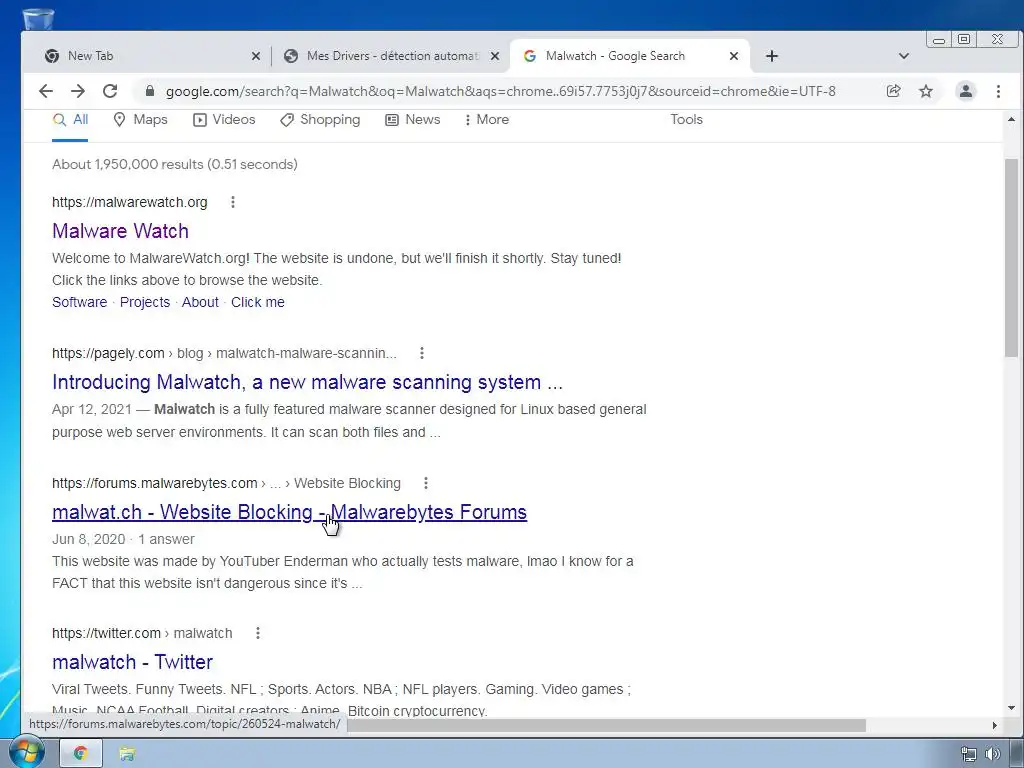The width and height of the screenshot is (1024, 768).
Task: Open options for forums.malwarebytes.com result
Action: (x=426, y=483)
